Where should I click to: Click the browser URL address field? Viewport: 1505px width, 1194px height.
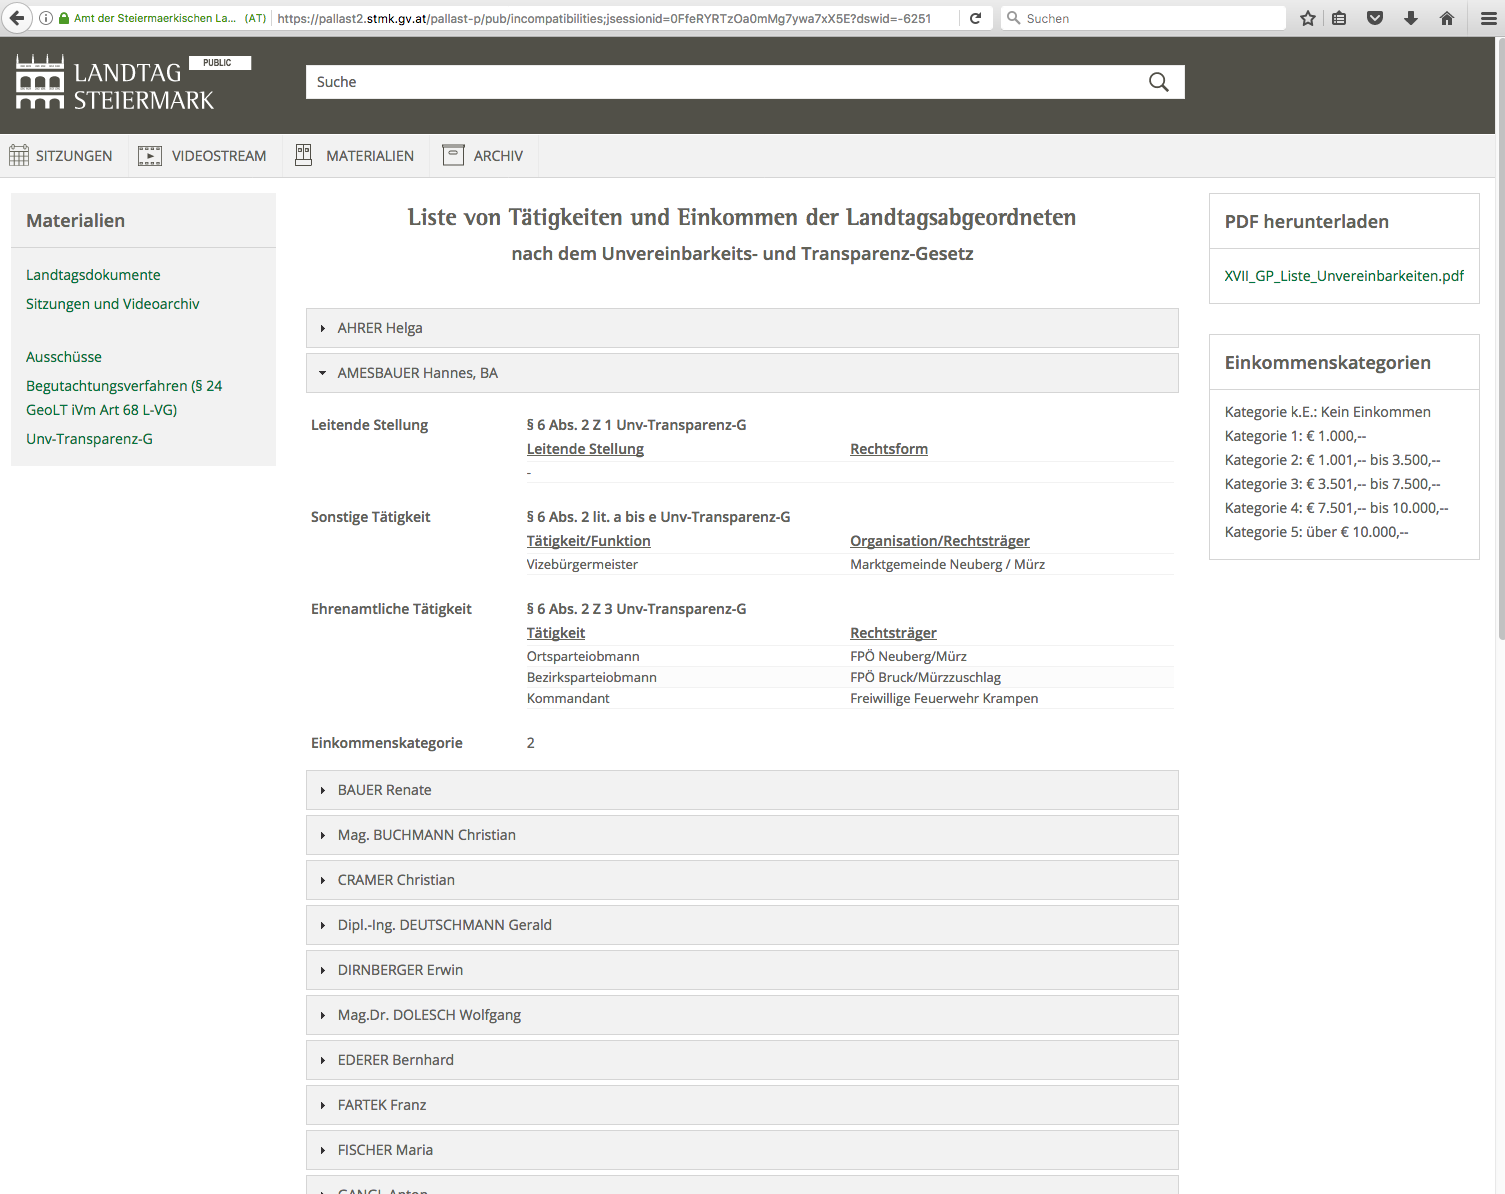tap(604, 18)
